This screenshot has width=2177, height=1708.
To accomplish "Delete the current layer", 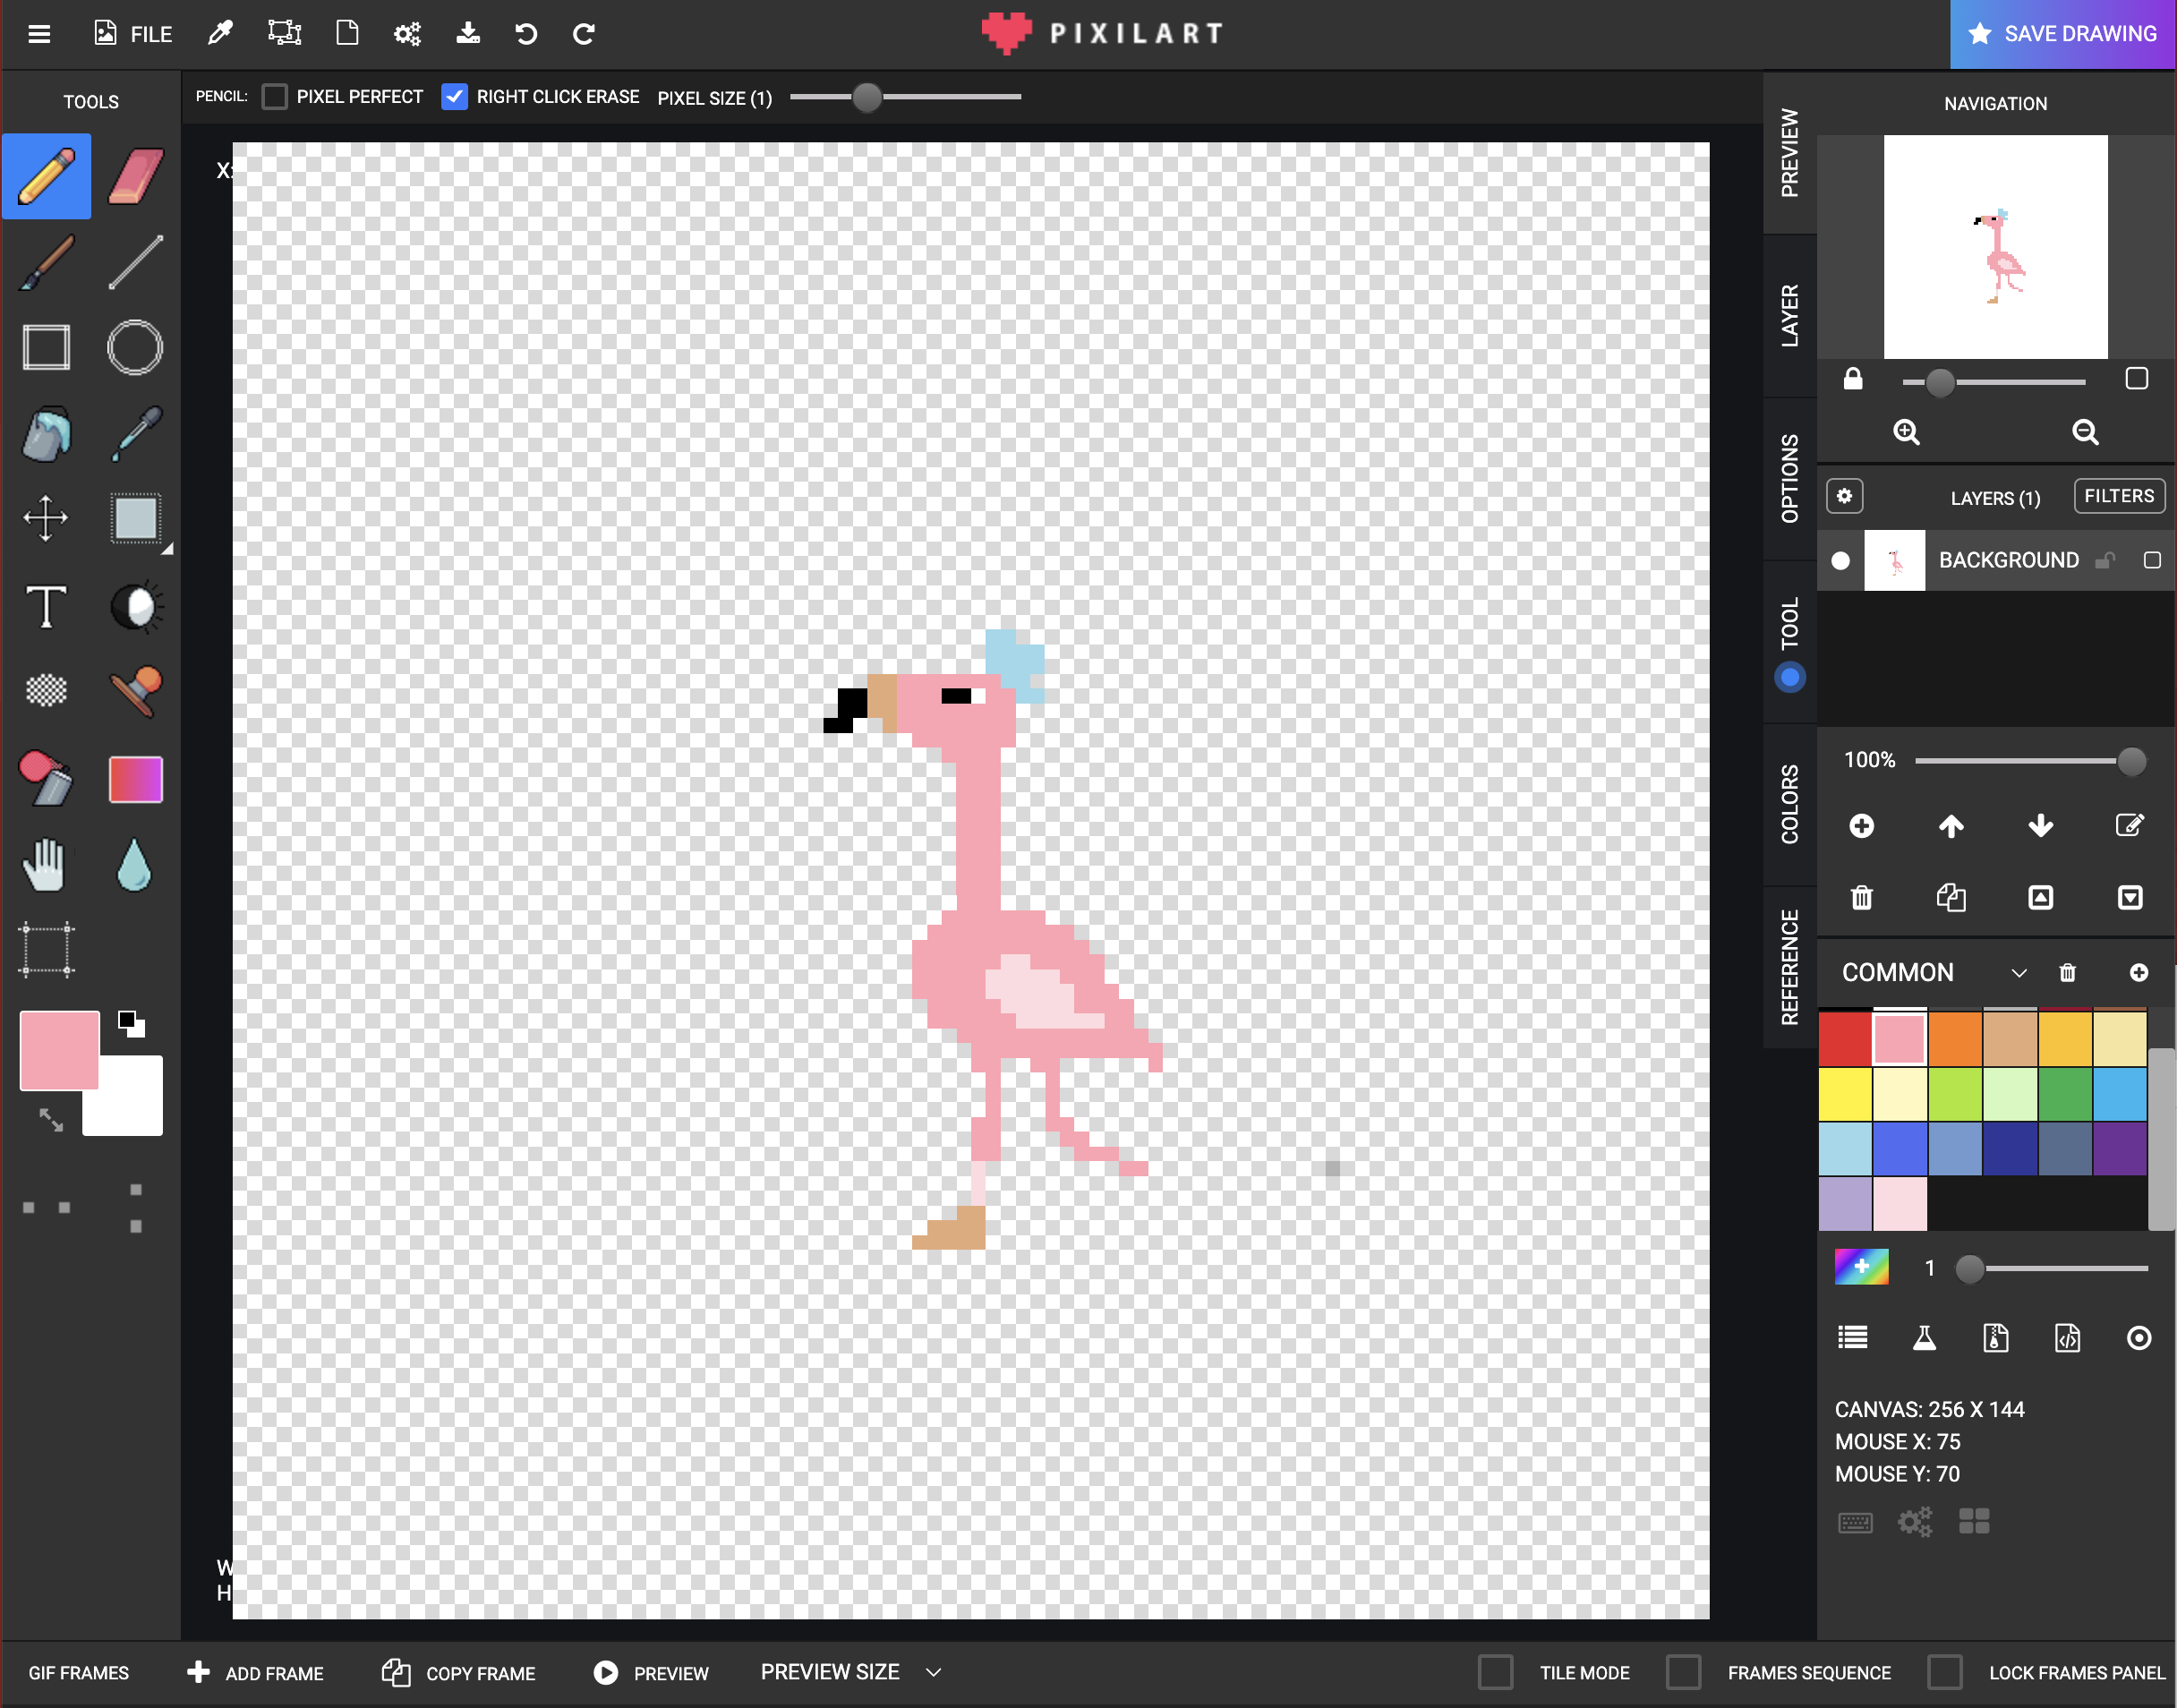I will tap(1860, 898).
